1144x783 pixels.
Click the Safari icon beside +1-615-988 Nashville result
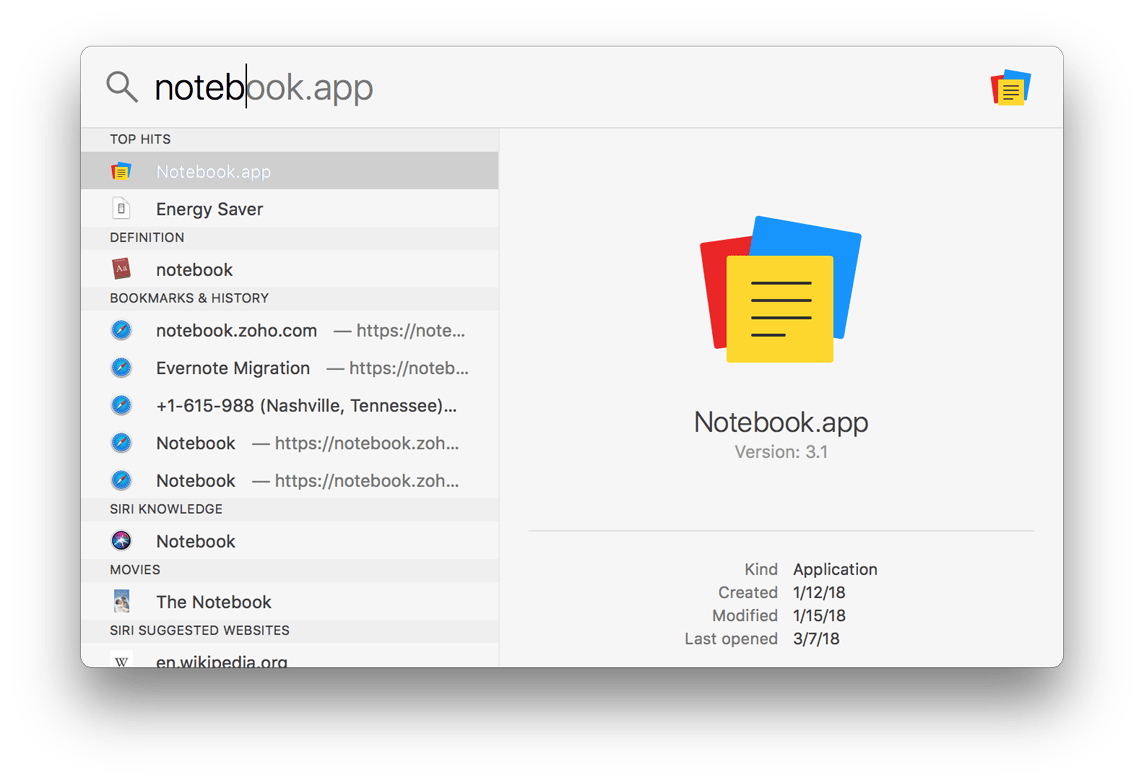click(121, 405)
